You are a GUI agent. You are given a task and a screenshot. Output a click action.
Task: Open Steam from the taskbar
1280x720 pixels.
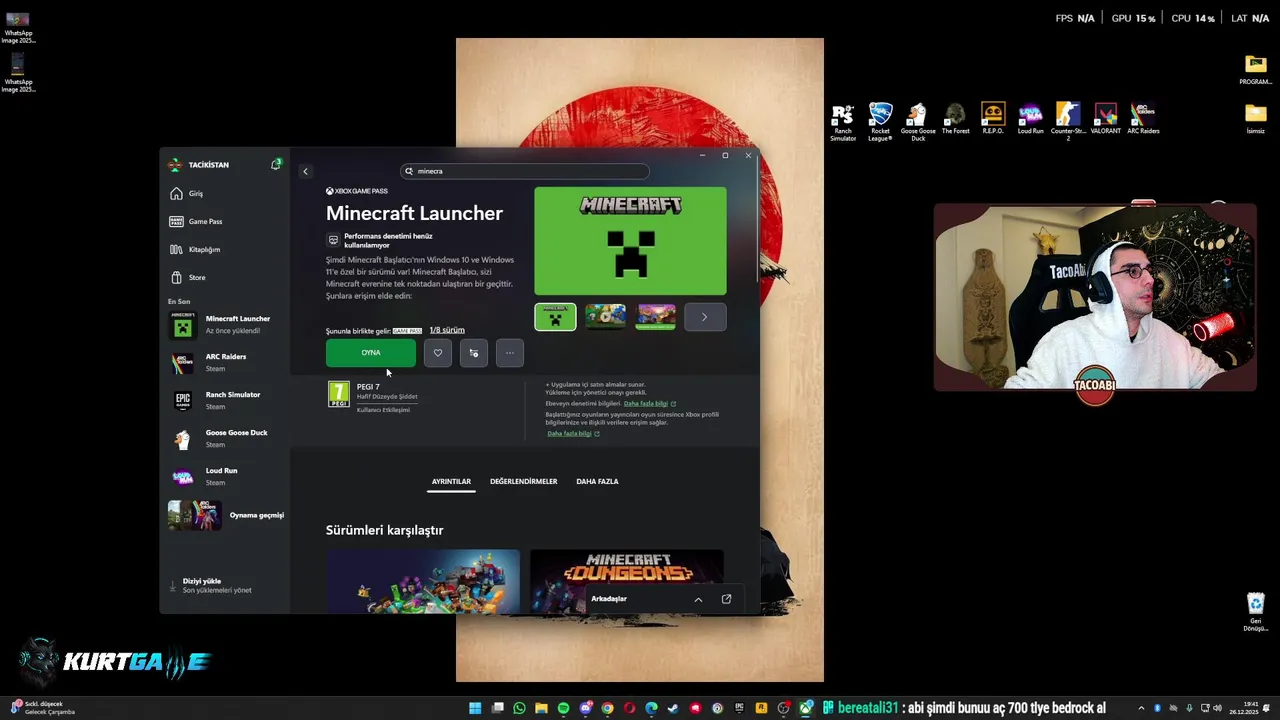tap(673, 708)
